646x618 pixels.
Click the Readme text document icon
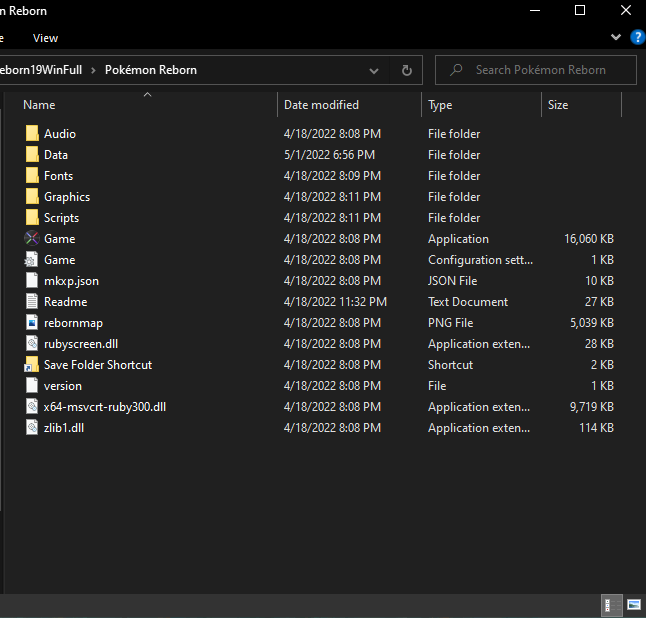click(32, 302)
